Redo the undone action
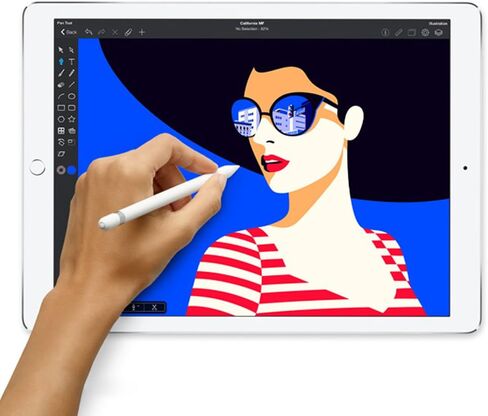Image resolution: width=488 pixels, height=416 pixels. tap(101, 32)
